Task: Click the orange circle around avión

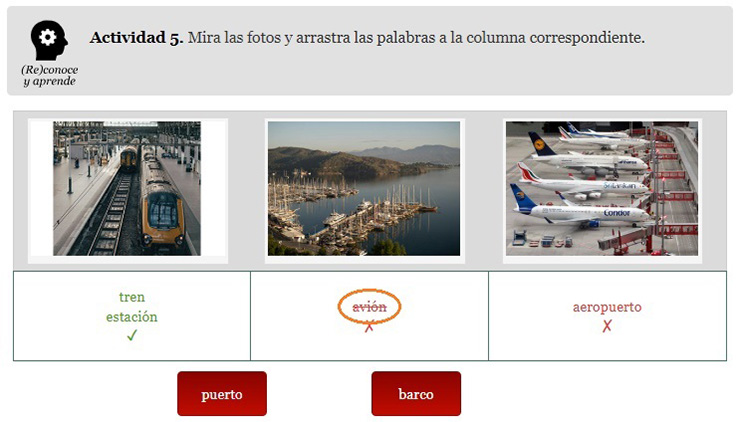Action: [369, 306]
